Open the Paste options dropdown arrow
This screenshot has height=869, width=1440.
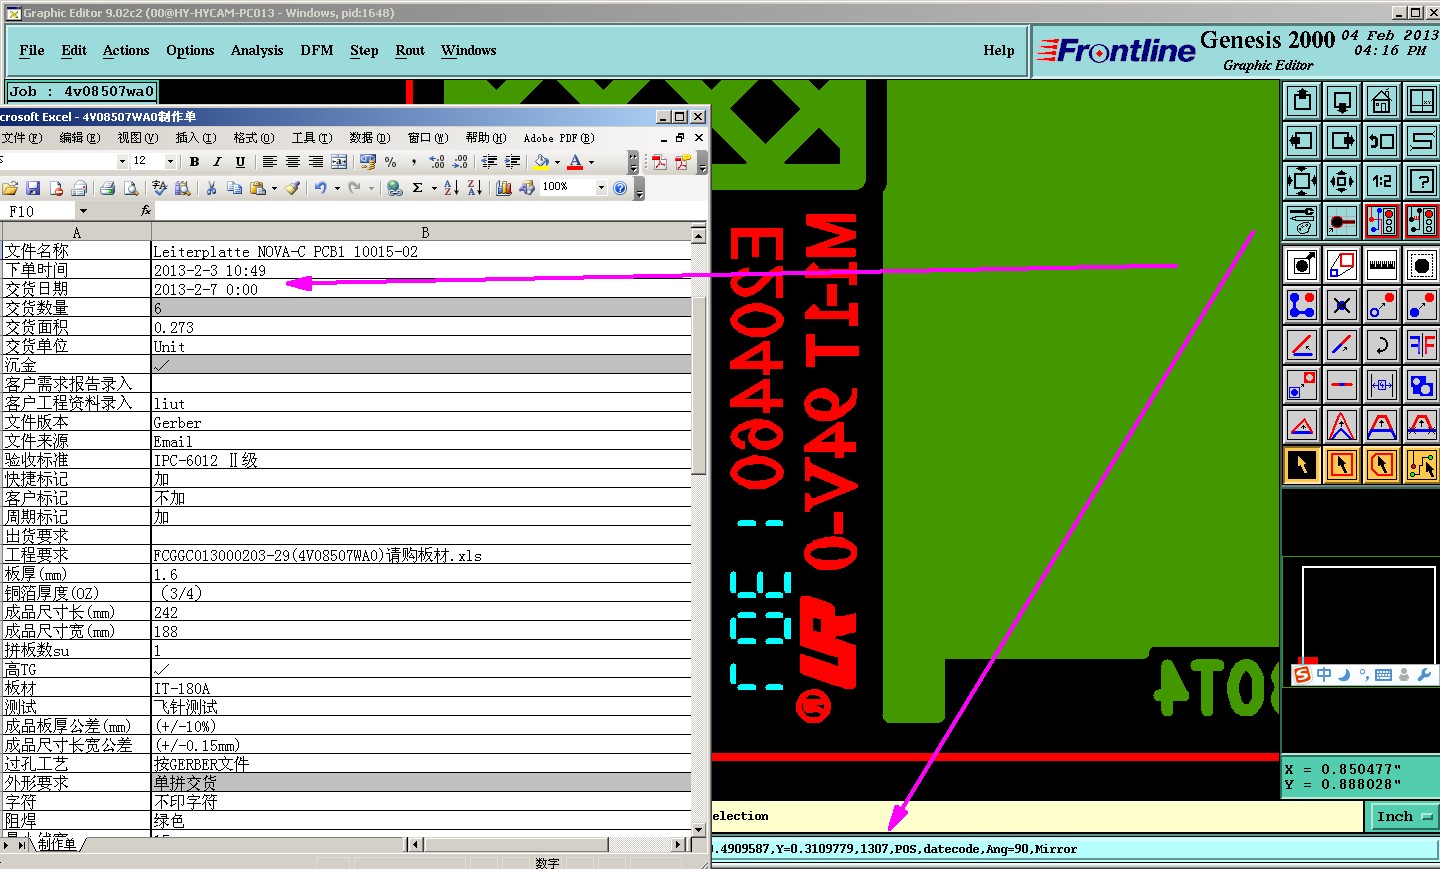pyautogui.click(x=274, y=188)
